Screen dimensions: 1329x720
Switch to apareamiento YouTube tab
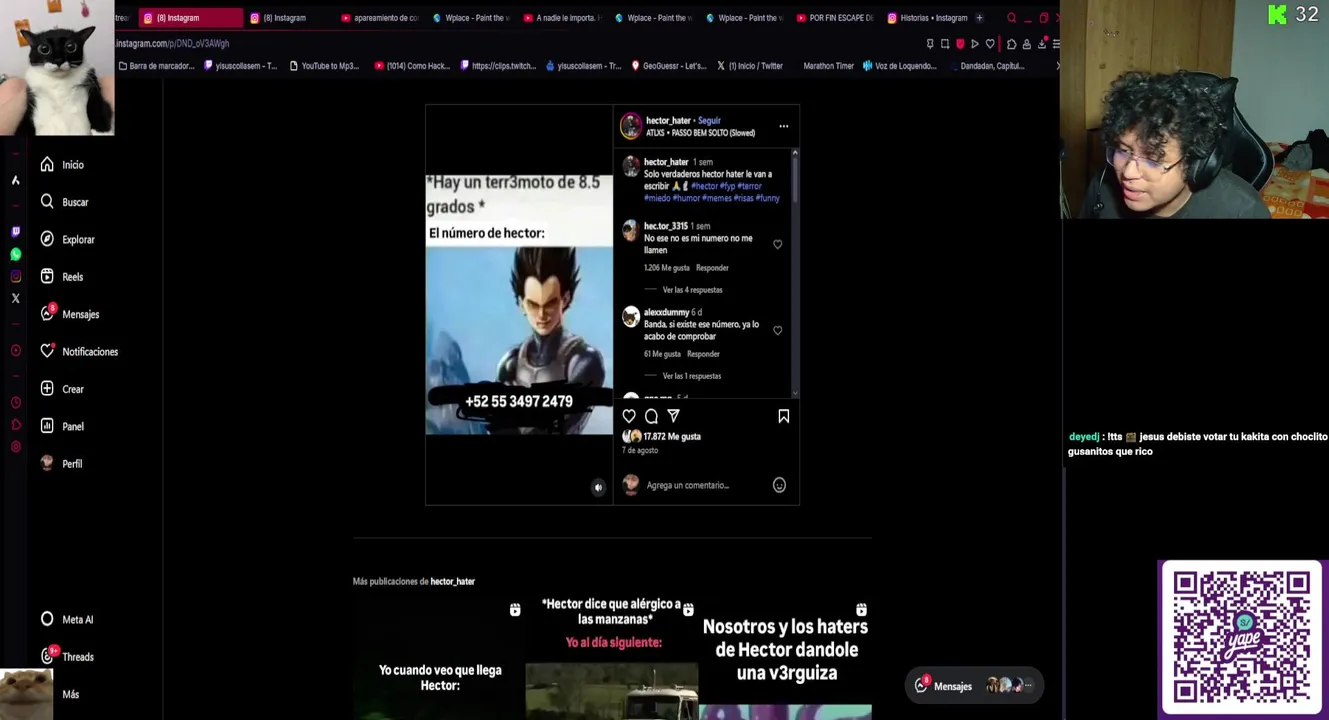click(x=379, y=18)
